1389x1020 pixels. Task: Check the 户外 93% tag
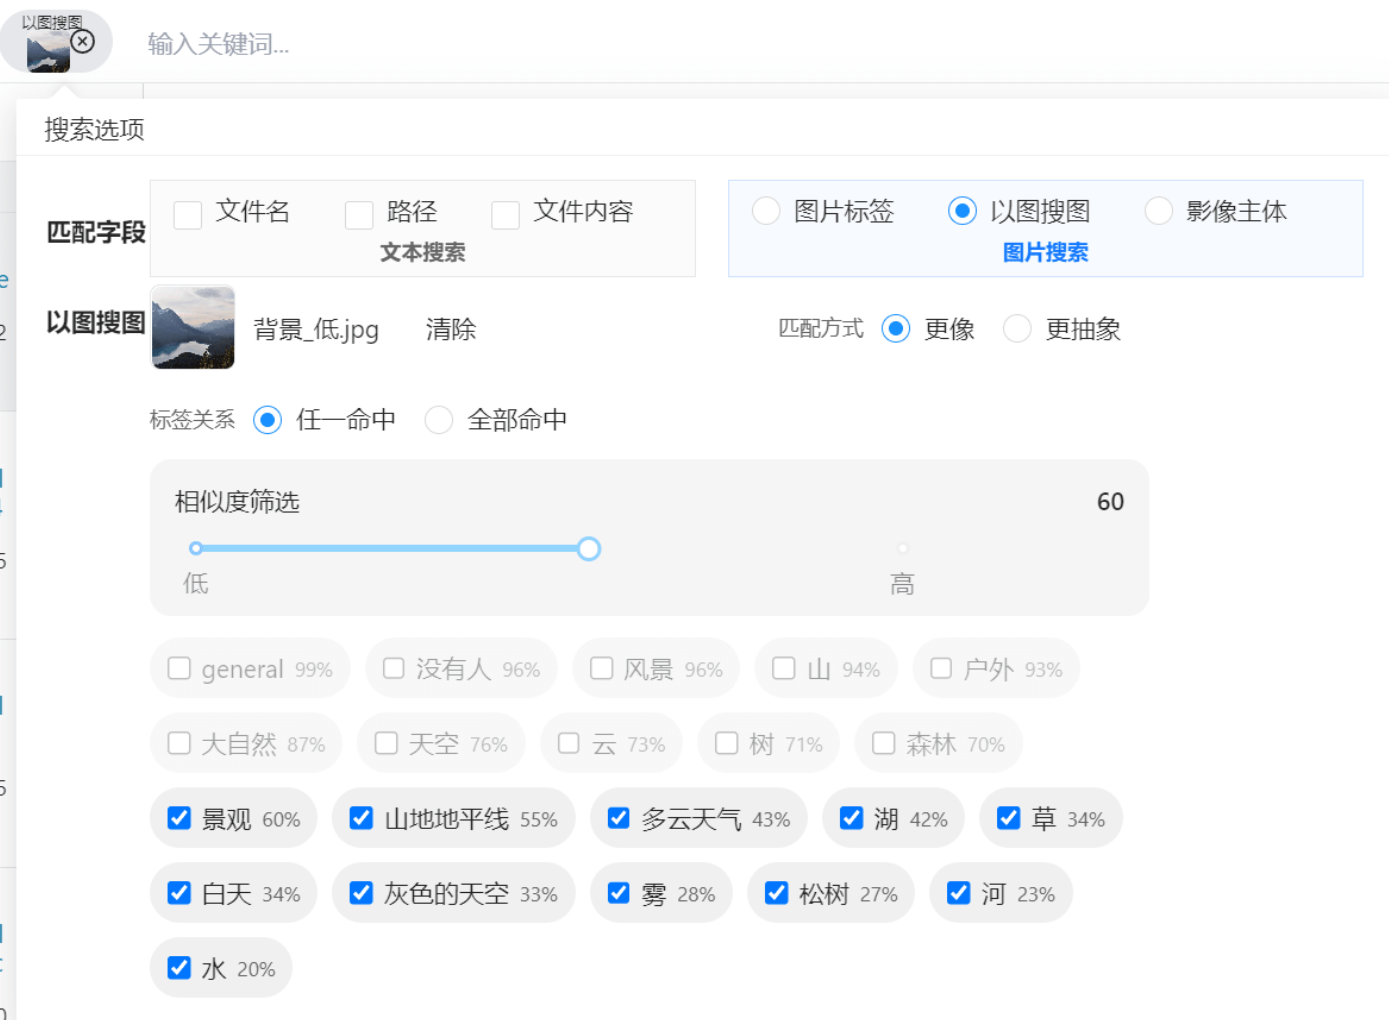(x=941, y=668)
